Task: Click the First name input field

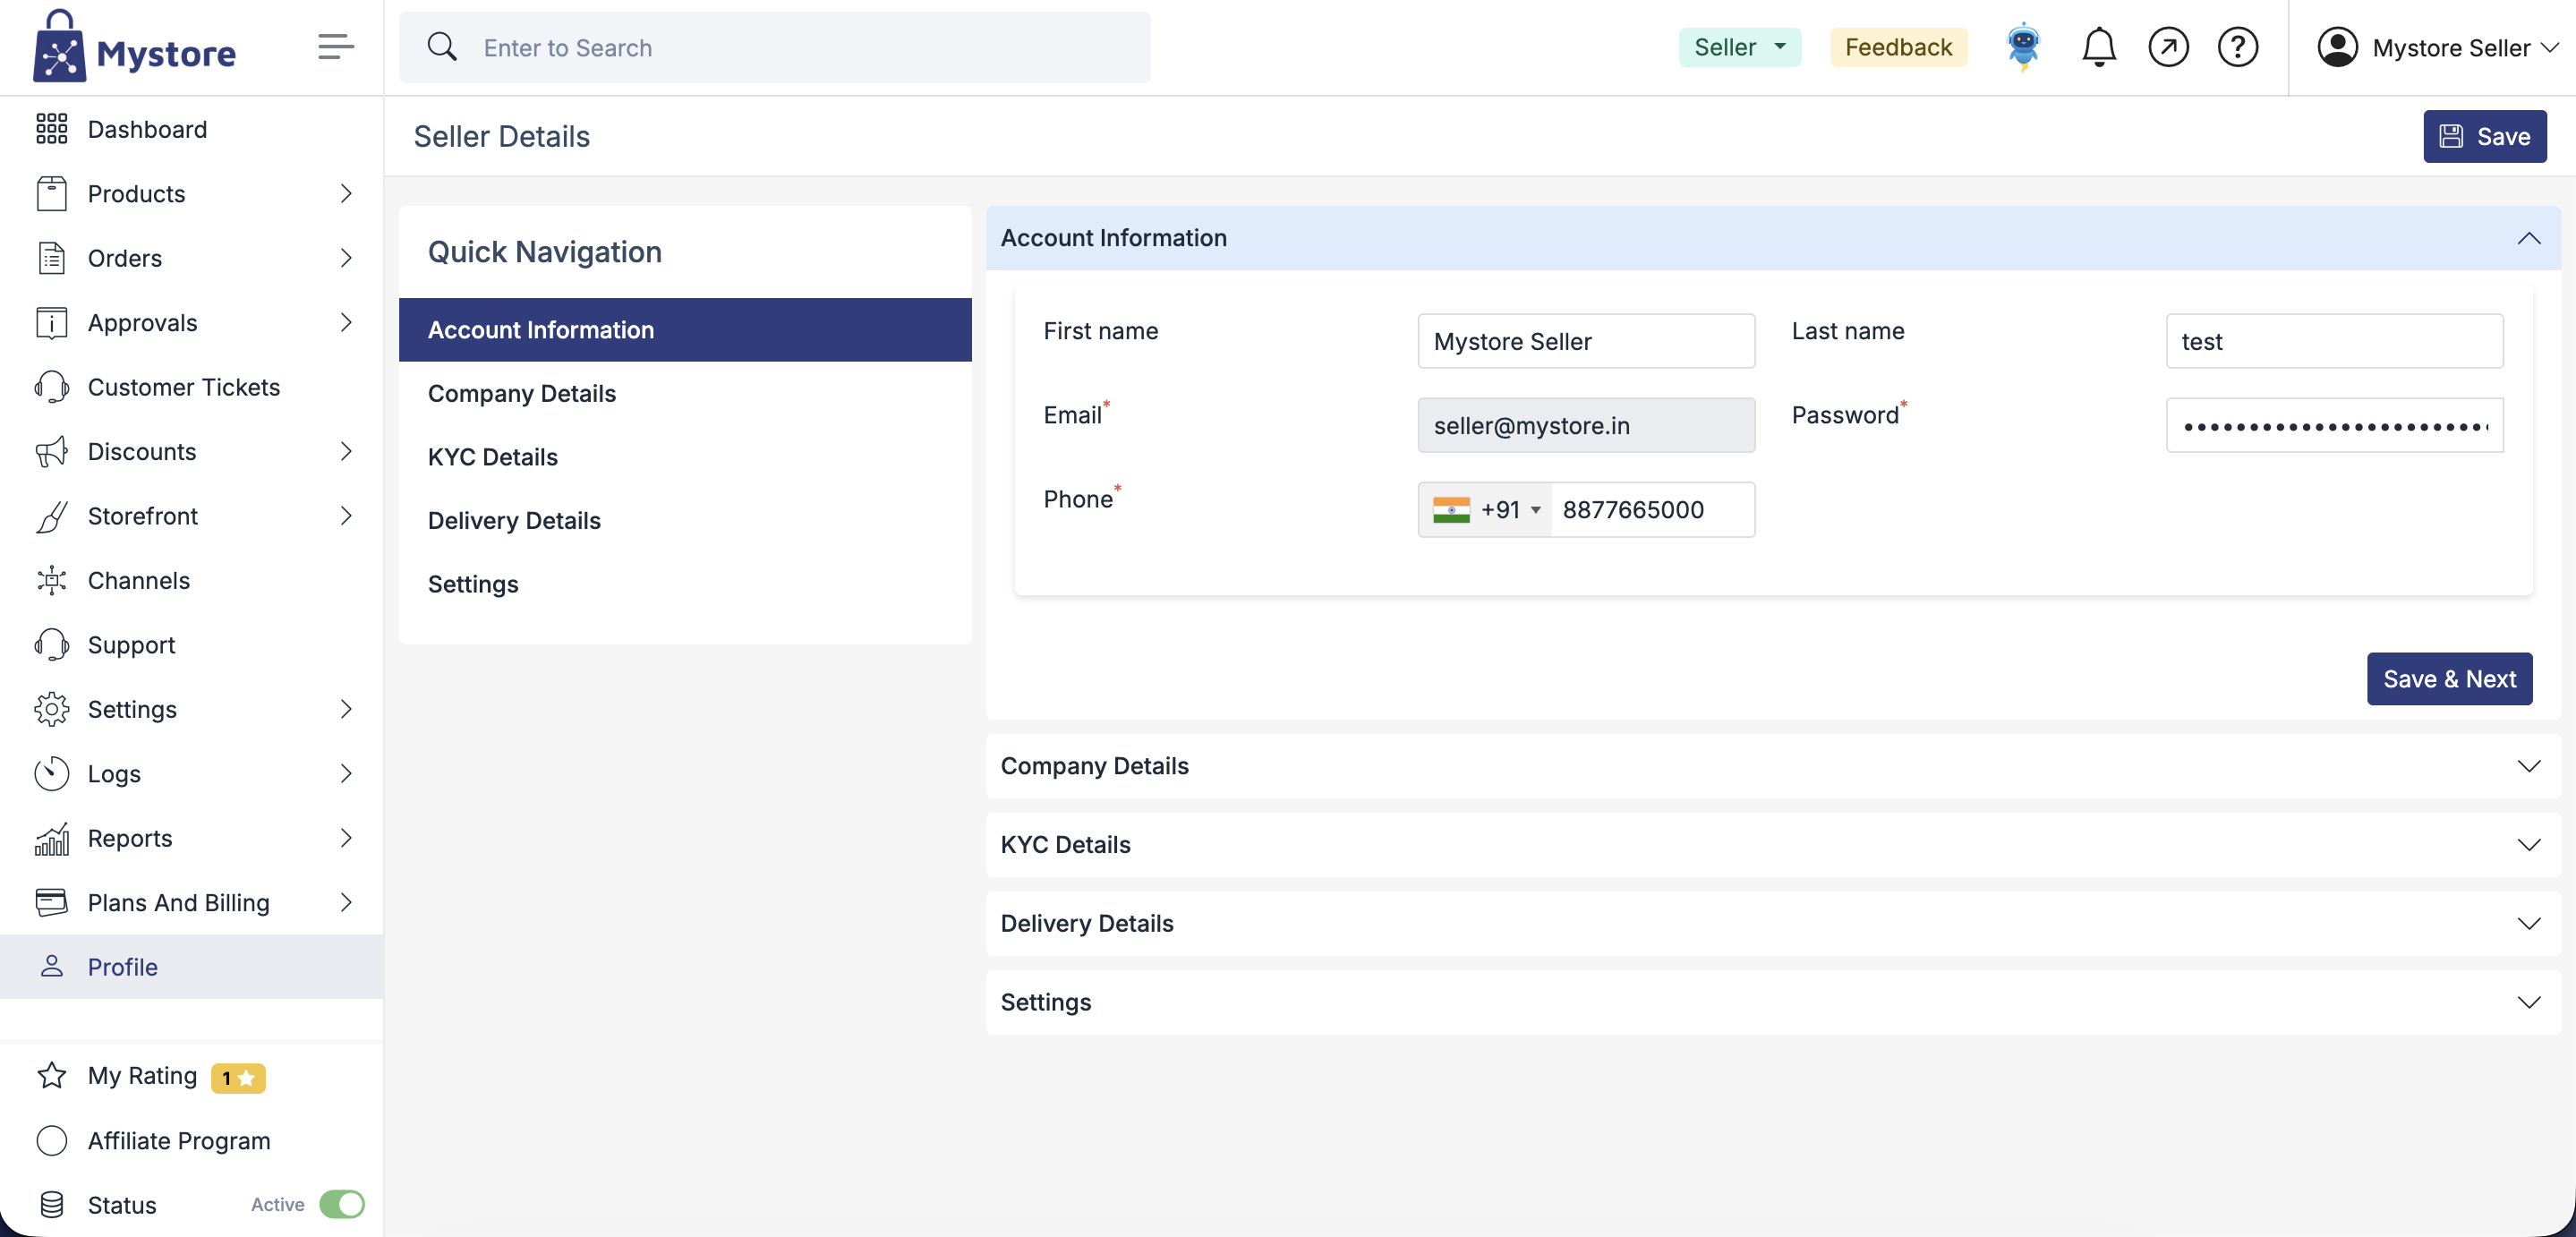Action: (1585, 341)
